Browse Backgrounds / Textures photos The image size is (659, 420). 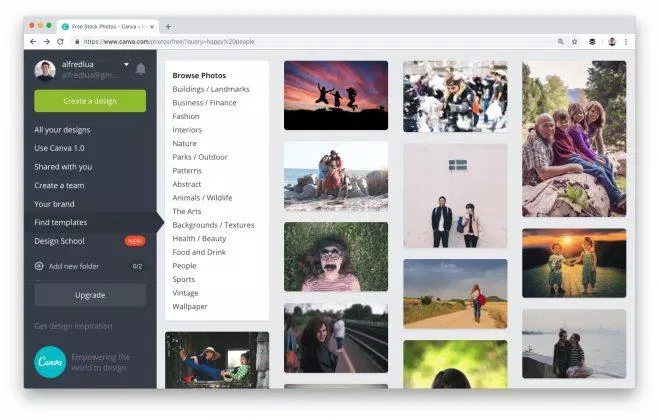click(213, 225)
